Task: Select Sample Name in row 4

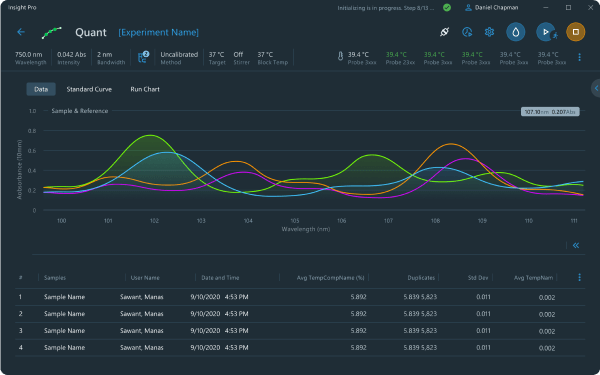Action: (x=64, y=347)
